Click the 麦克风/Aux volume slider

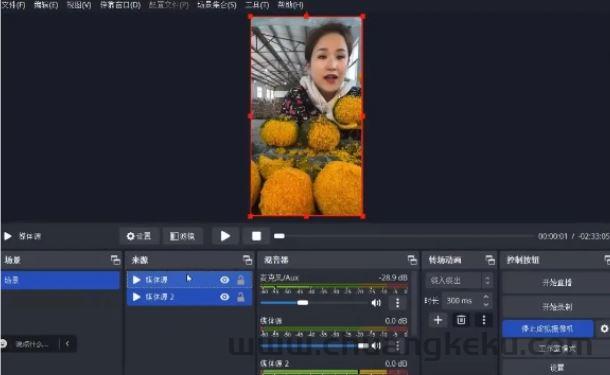(x=314, y=303)
